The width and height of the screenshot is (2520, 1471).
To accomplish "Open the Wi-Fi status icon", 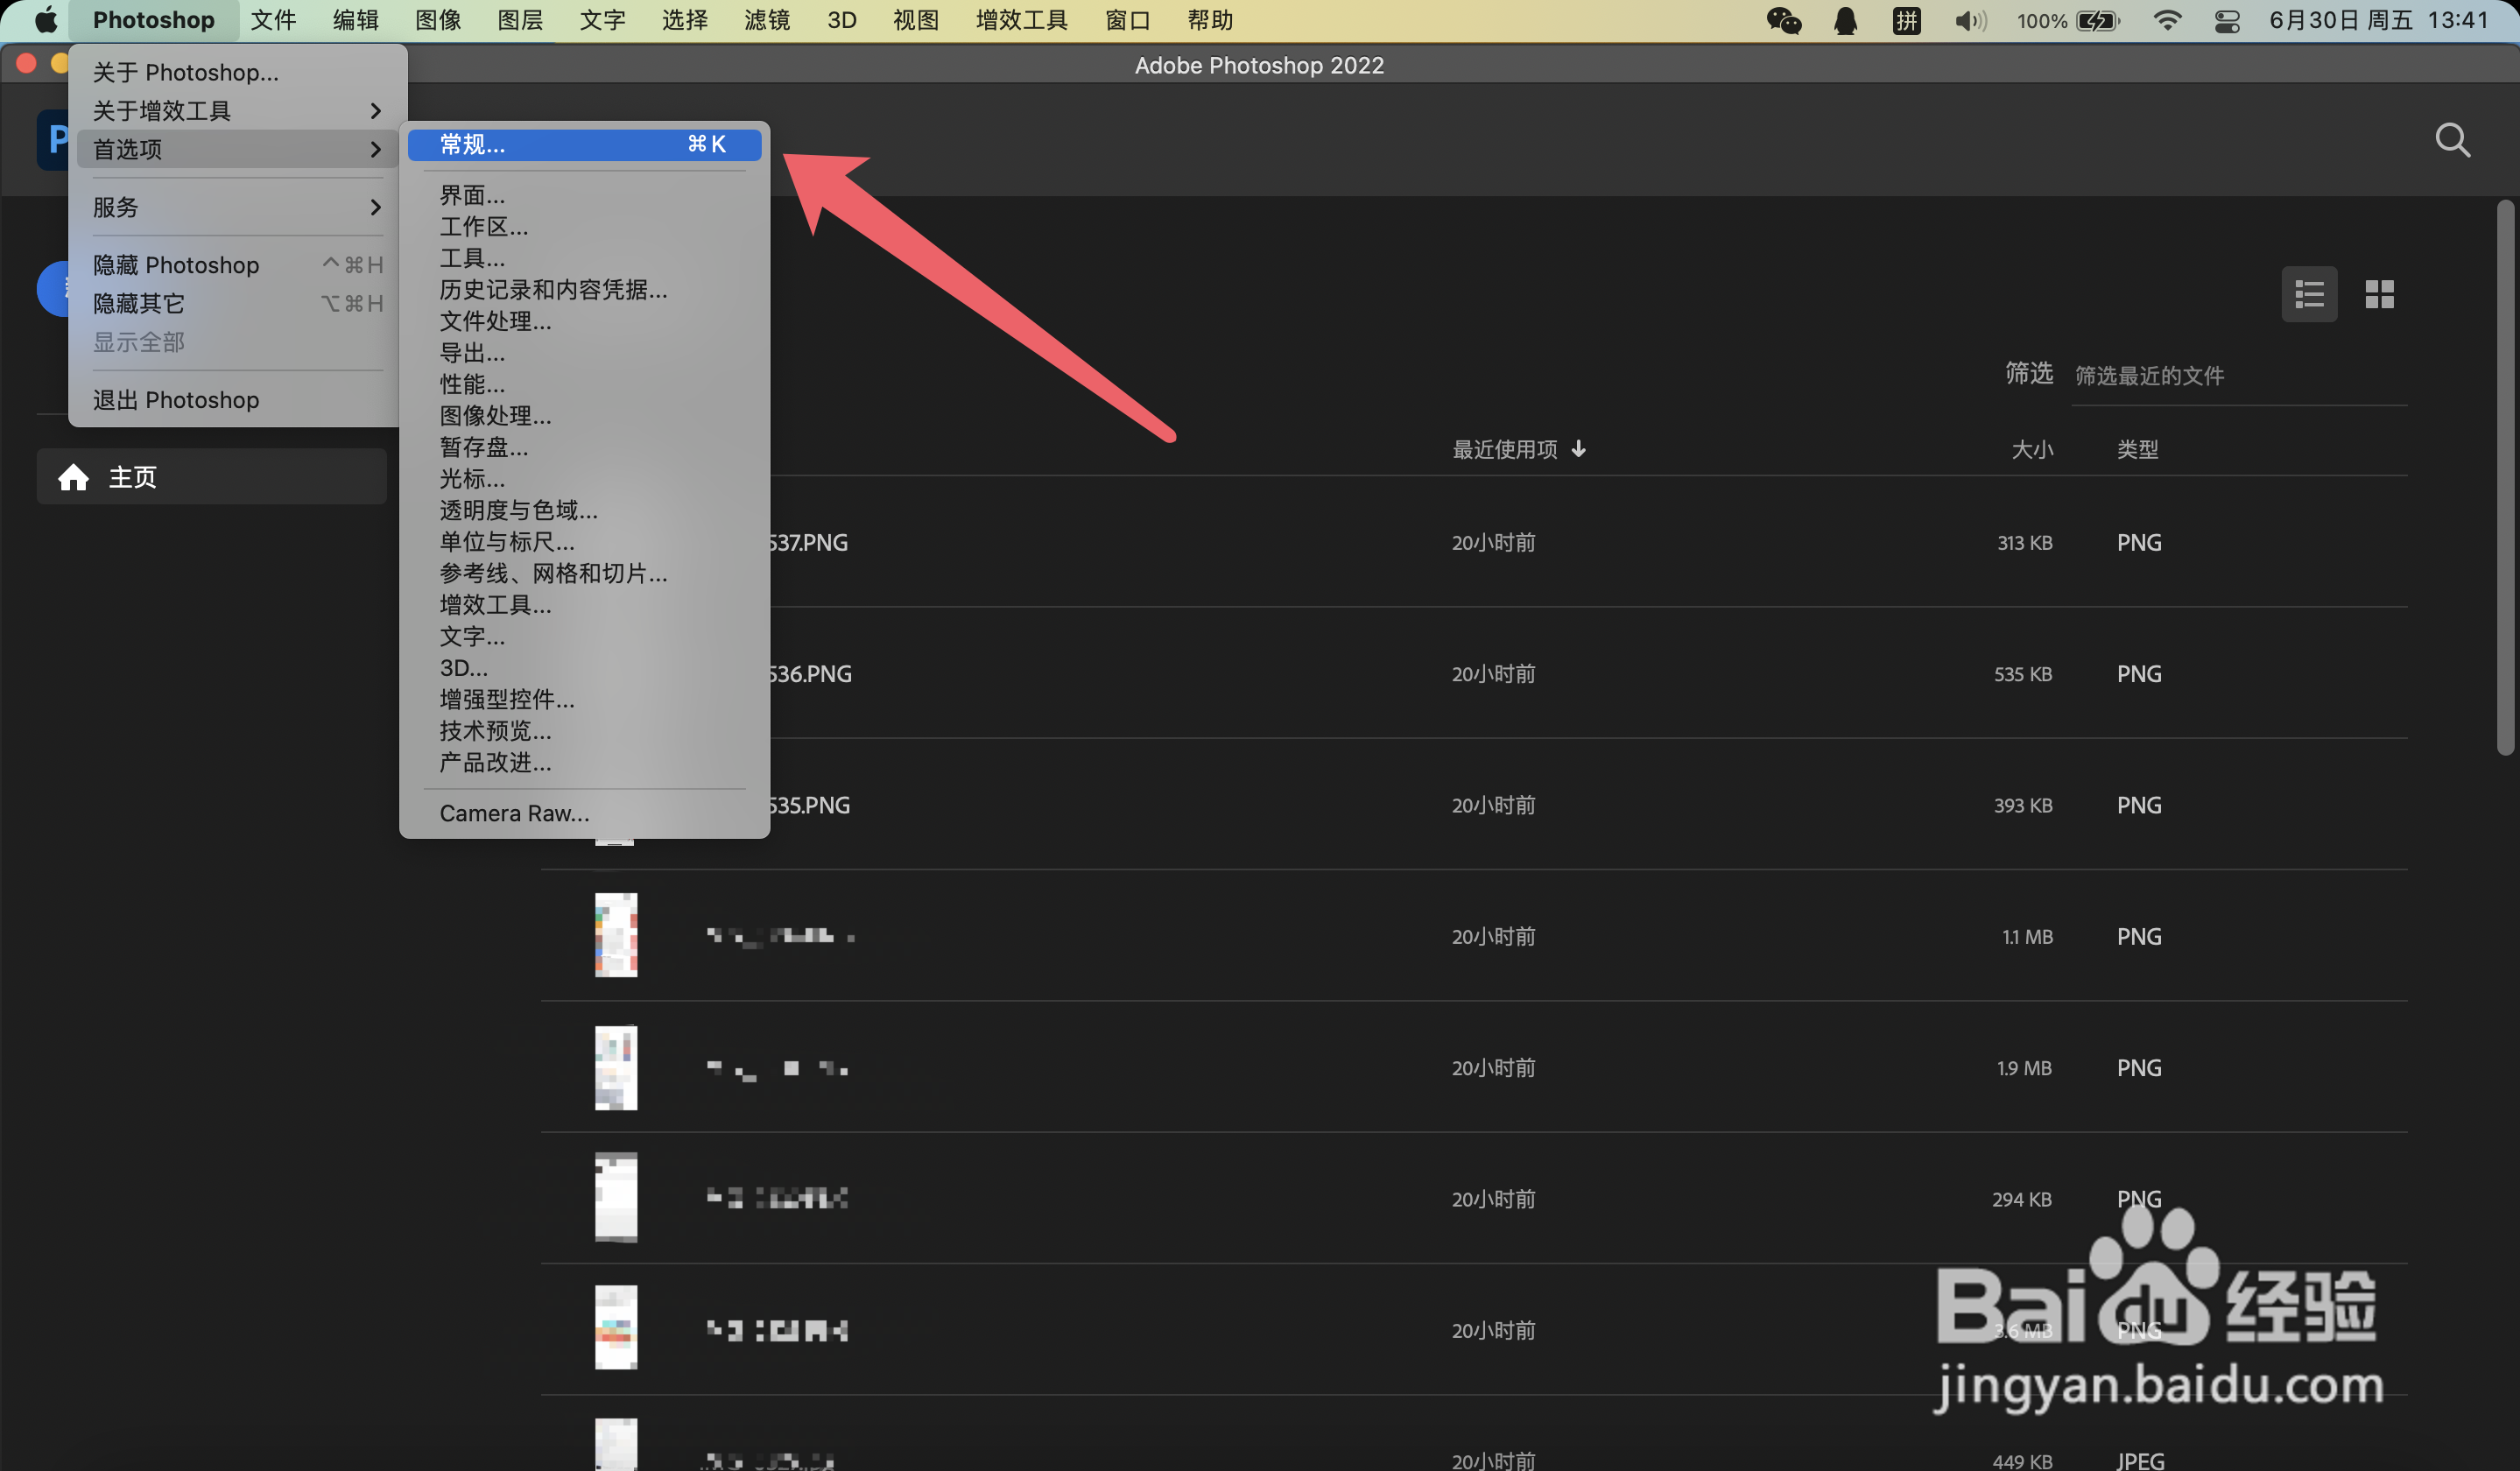I will point(2166,21).
